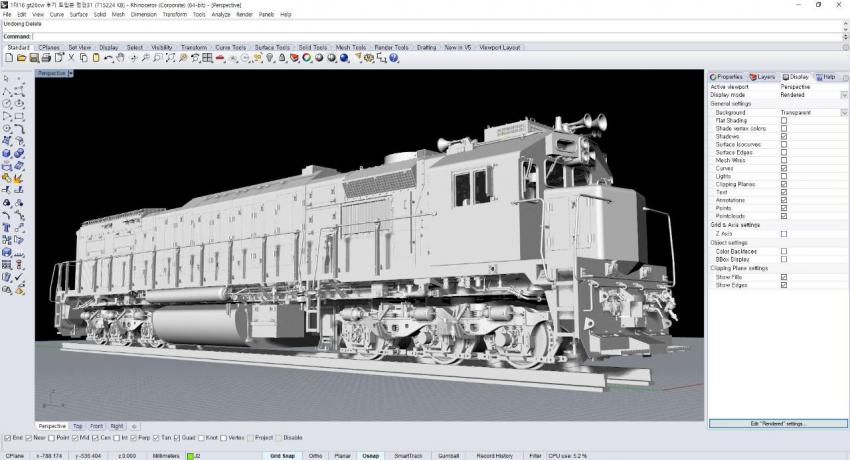Enable the Flat Shading checkbox
The height and width of the screenshot is (460, 850).
tap(784, 120)
